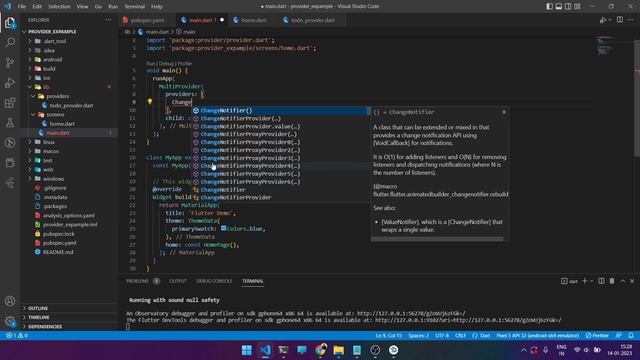The image size is (640, 360).
Task: Open Customize Layout icon
Action: [577, 7]
